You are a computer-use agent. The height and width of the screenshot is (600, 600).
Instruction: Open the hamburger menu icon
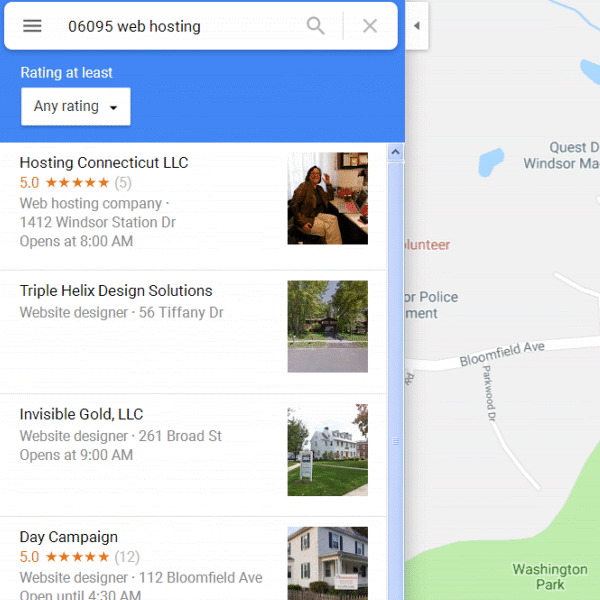(x=32, y=26)
